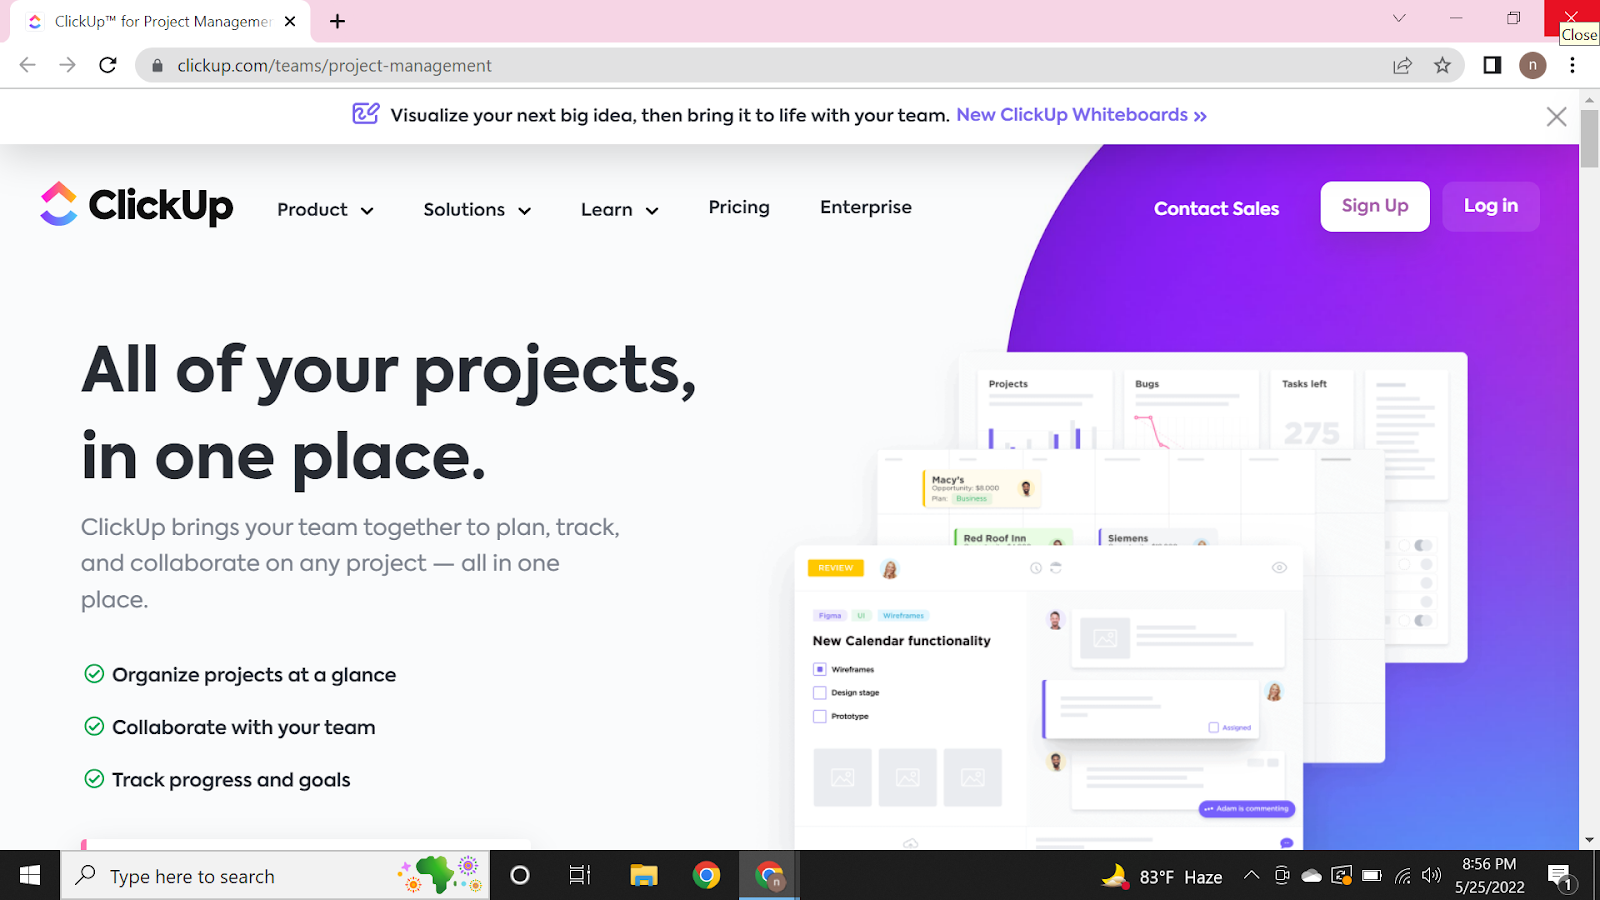Screen dimensions: 1600x900
Task: Open Chrome's tab search dropdown
Action: (1399, 18)
